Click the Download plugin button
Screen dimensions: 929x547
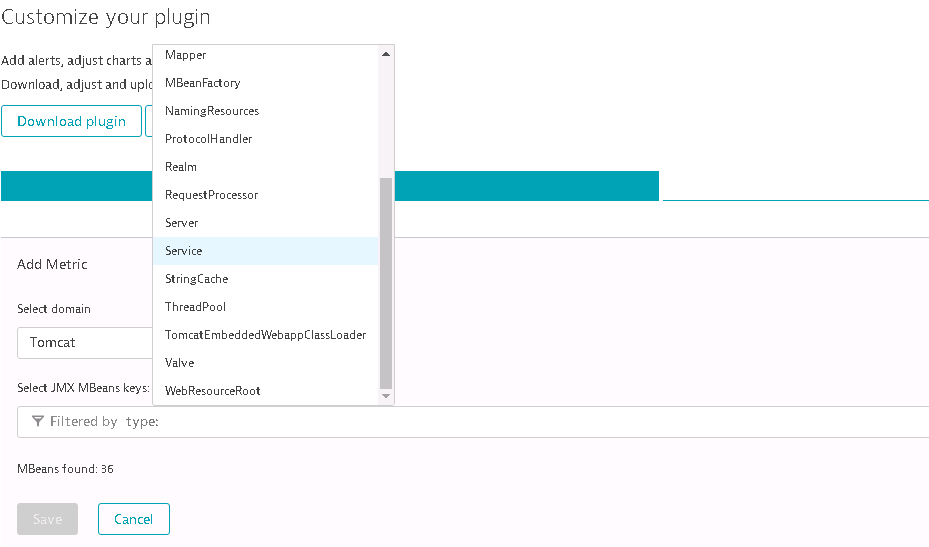71,121
